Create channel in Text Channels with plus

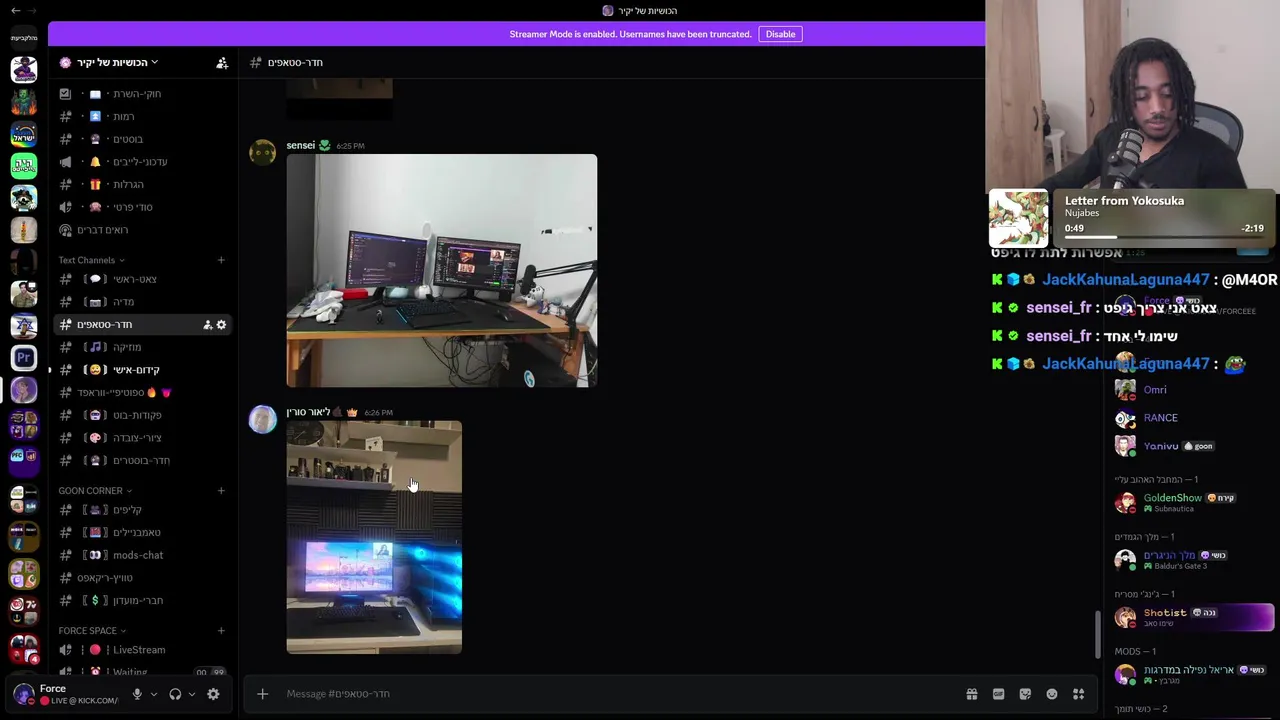tap(221, 260)
